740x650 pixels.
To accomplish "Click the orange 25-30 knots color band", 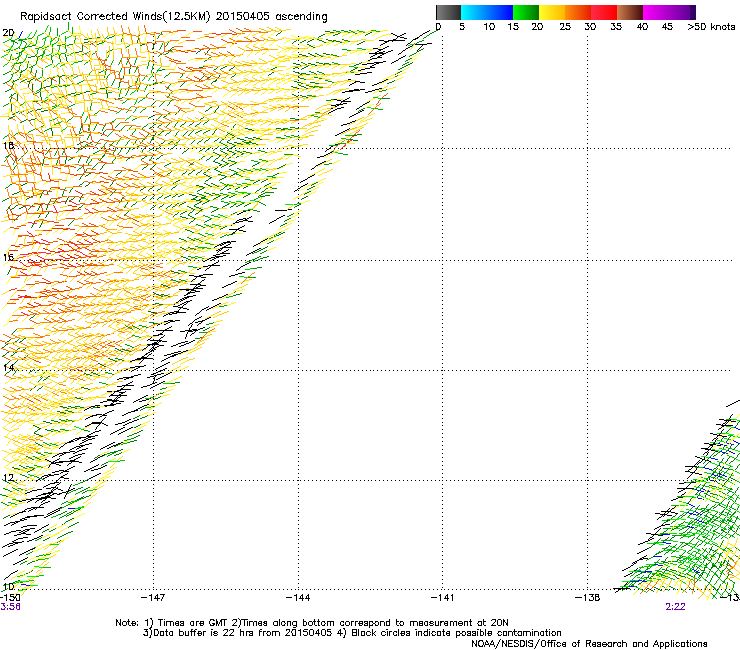I will (578, 12).
